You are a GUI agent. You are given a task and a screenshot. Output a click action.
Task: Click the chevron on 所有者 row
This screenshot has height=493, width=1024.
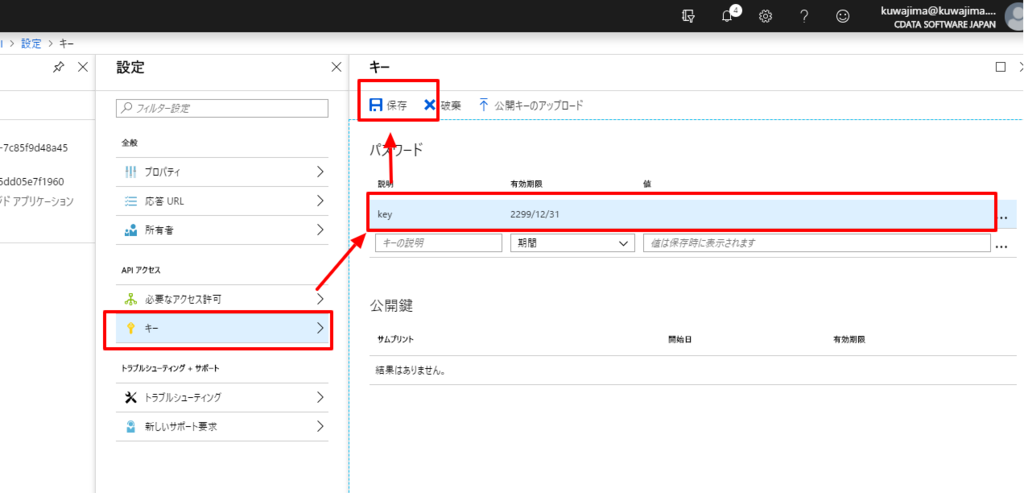(x=320, y=230)
